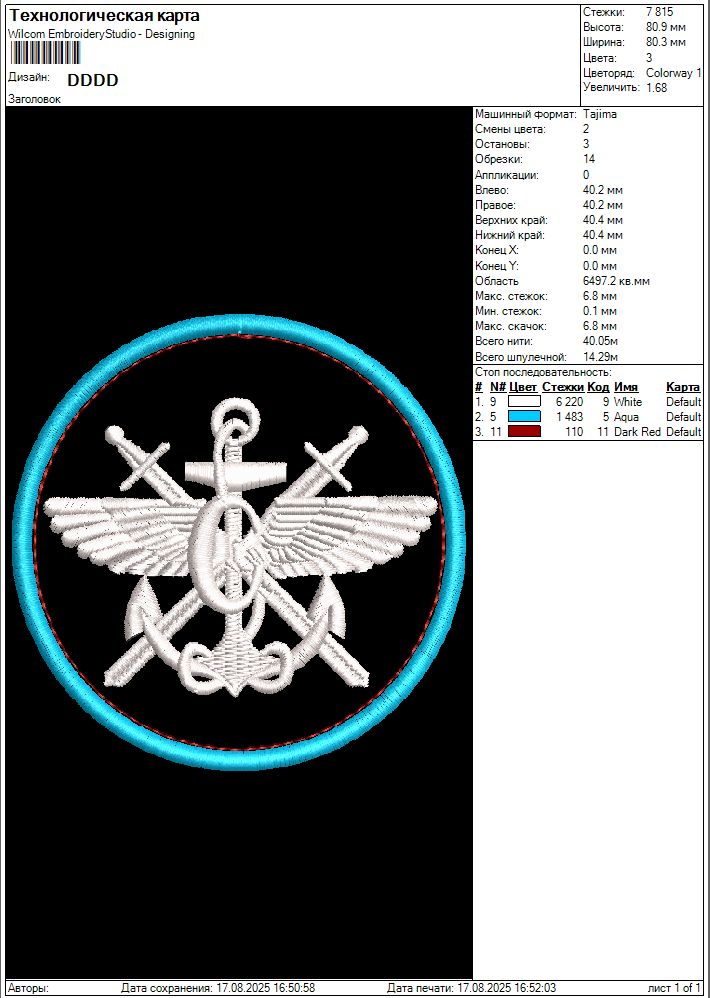
Task: Click the 'лист 1 of 1' page indicator
Action: pyautogui.click(x=674, y=988)
